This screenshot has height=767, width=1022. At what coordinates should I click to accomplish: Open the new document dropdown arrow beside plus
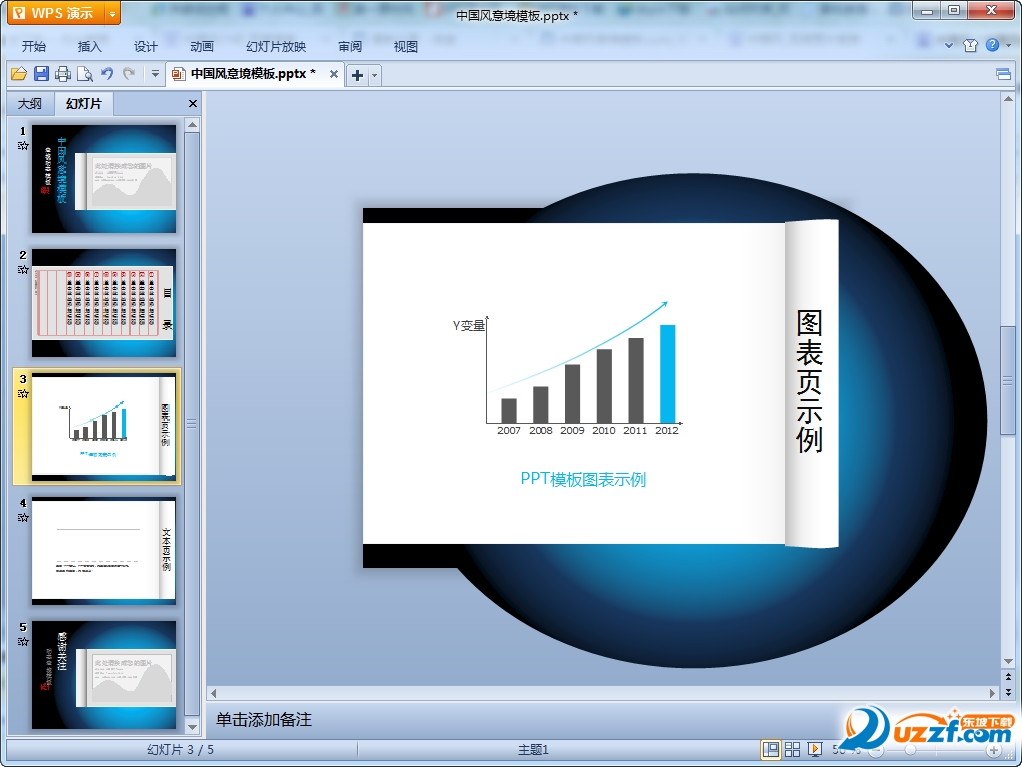coord(374,76)
